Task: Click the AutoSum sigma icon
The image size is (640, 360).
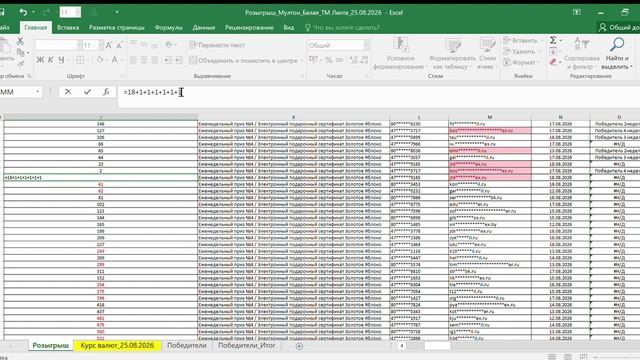Action: click(553, 40)
